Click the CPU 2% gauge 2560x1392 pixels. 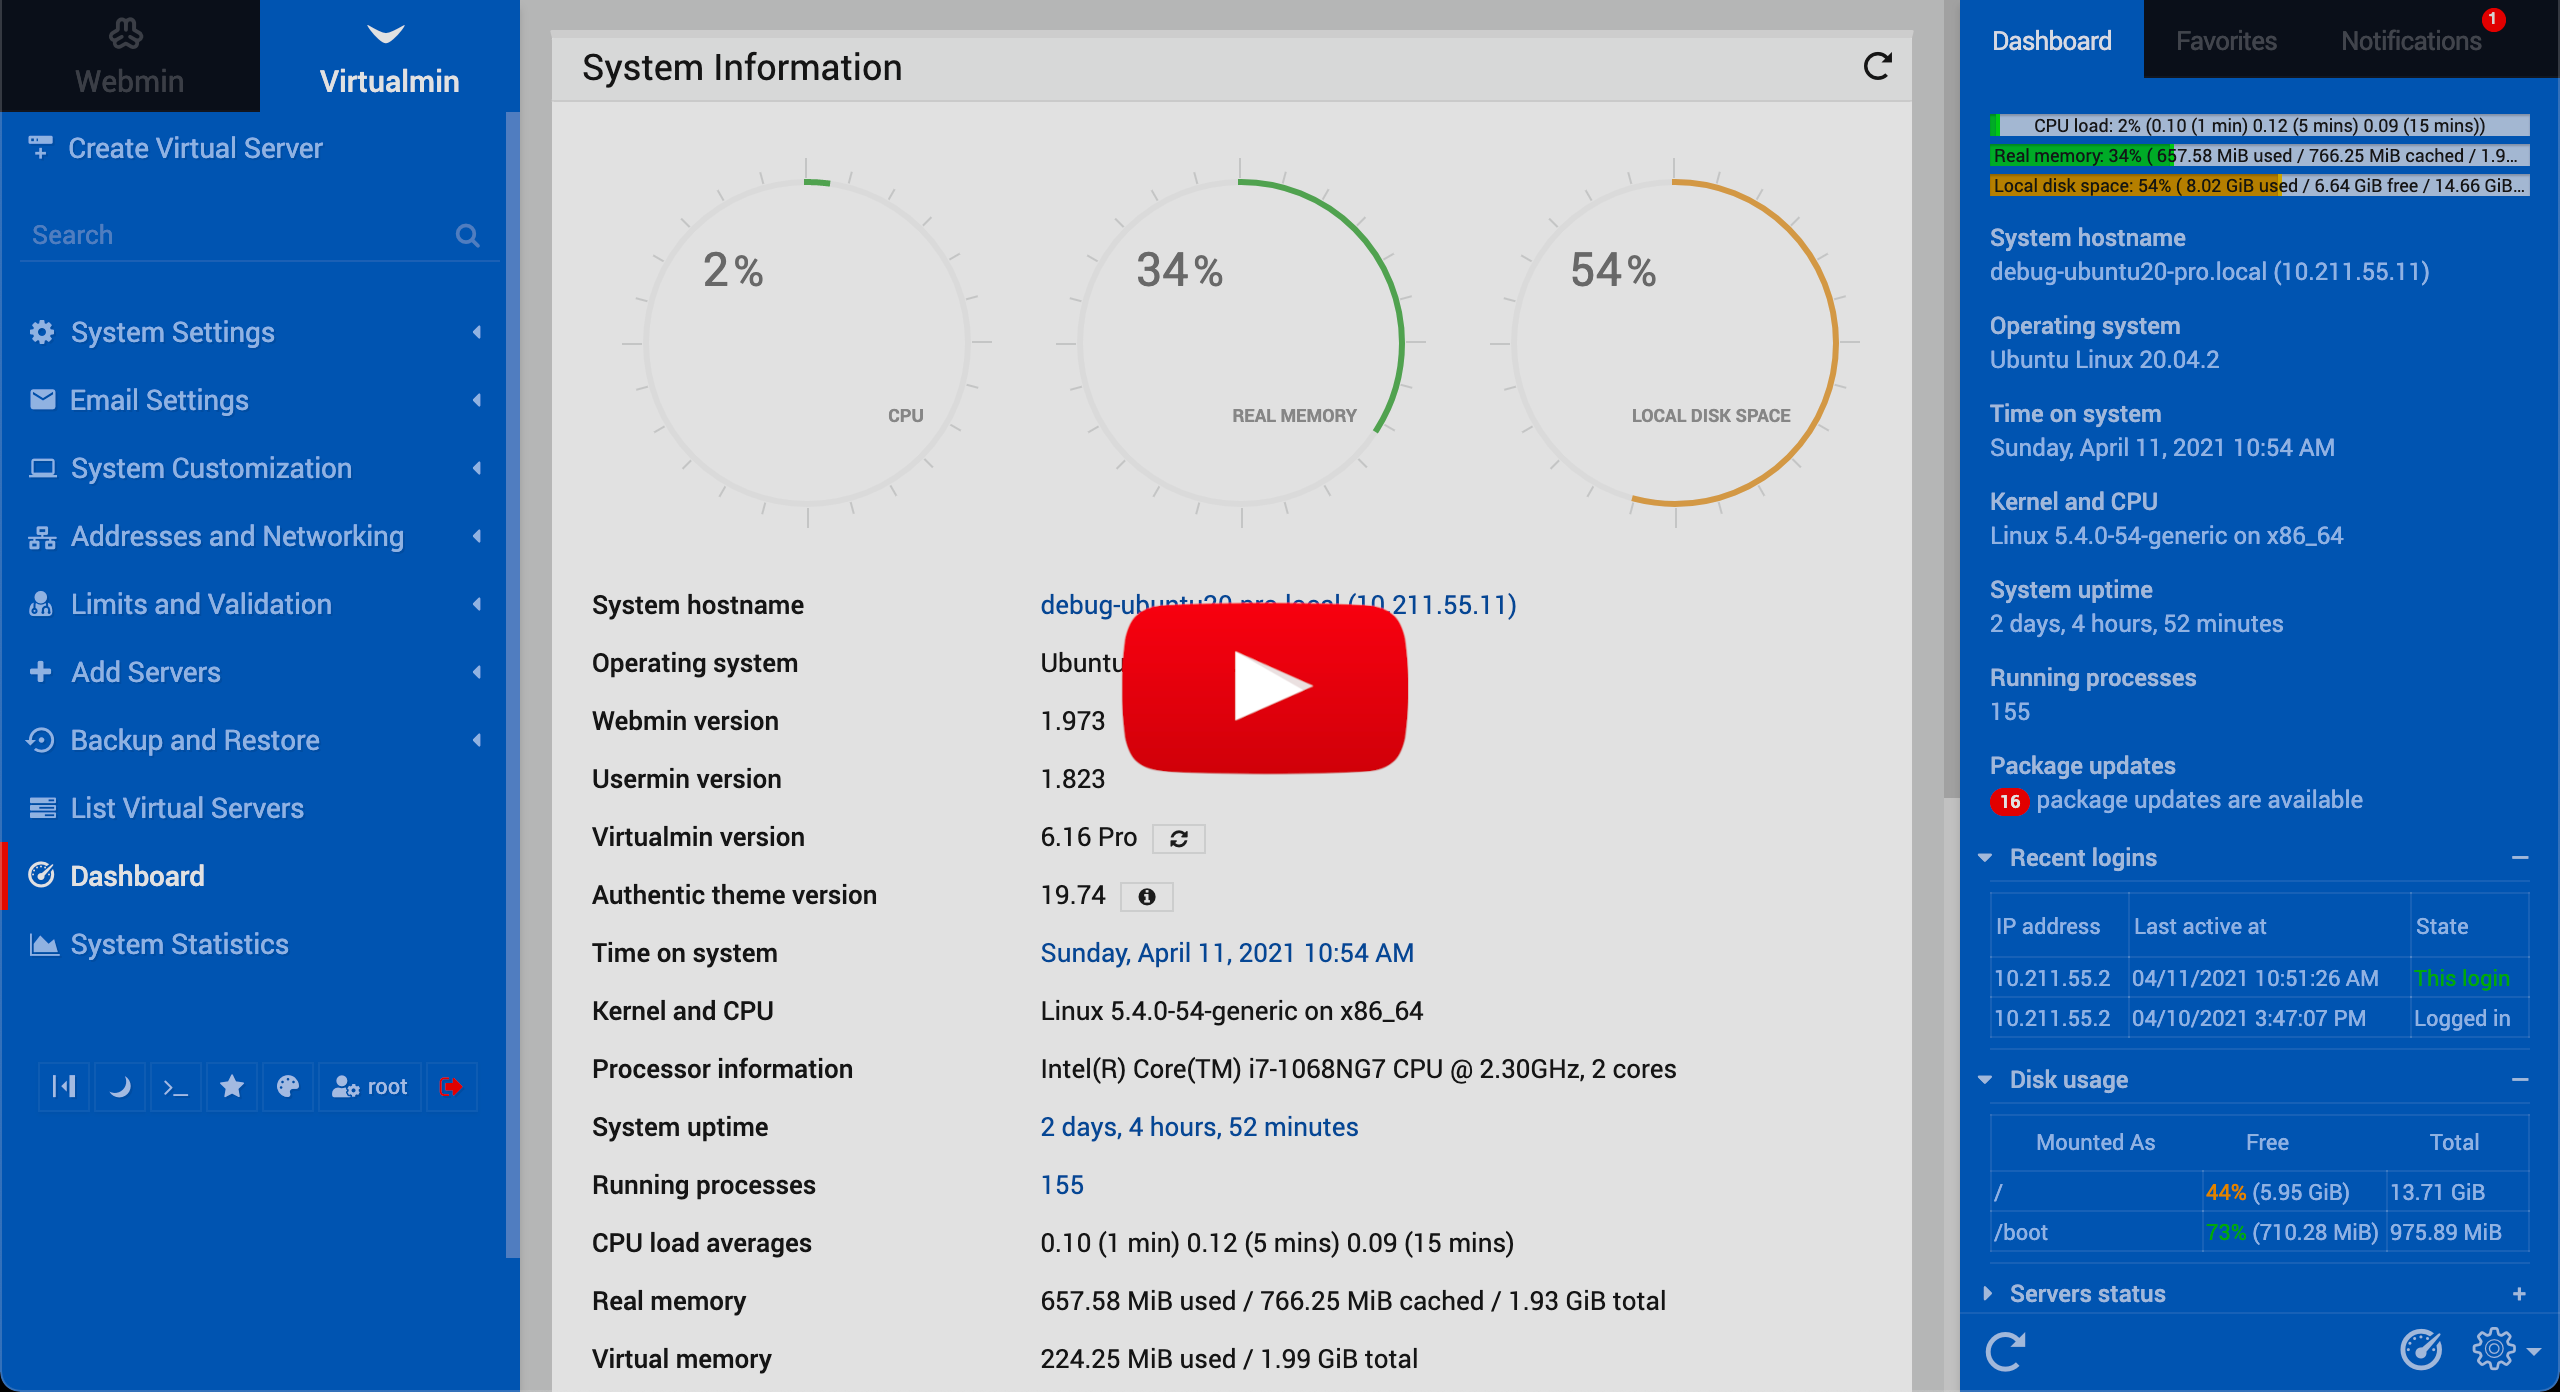tap(807, 342)
